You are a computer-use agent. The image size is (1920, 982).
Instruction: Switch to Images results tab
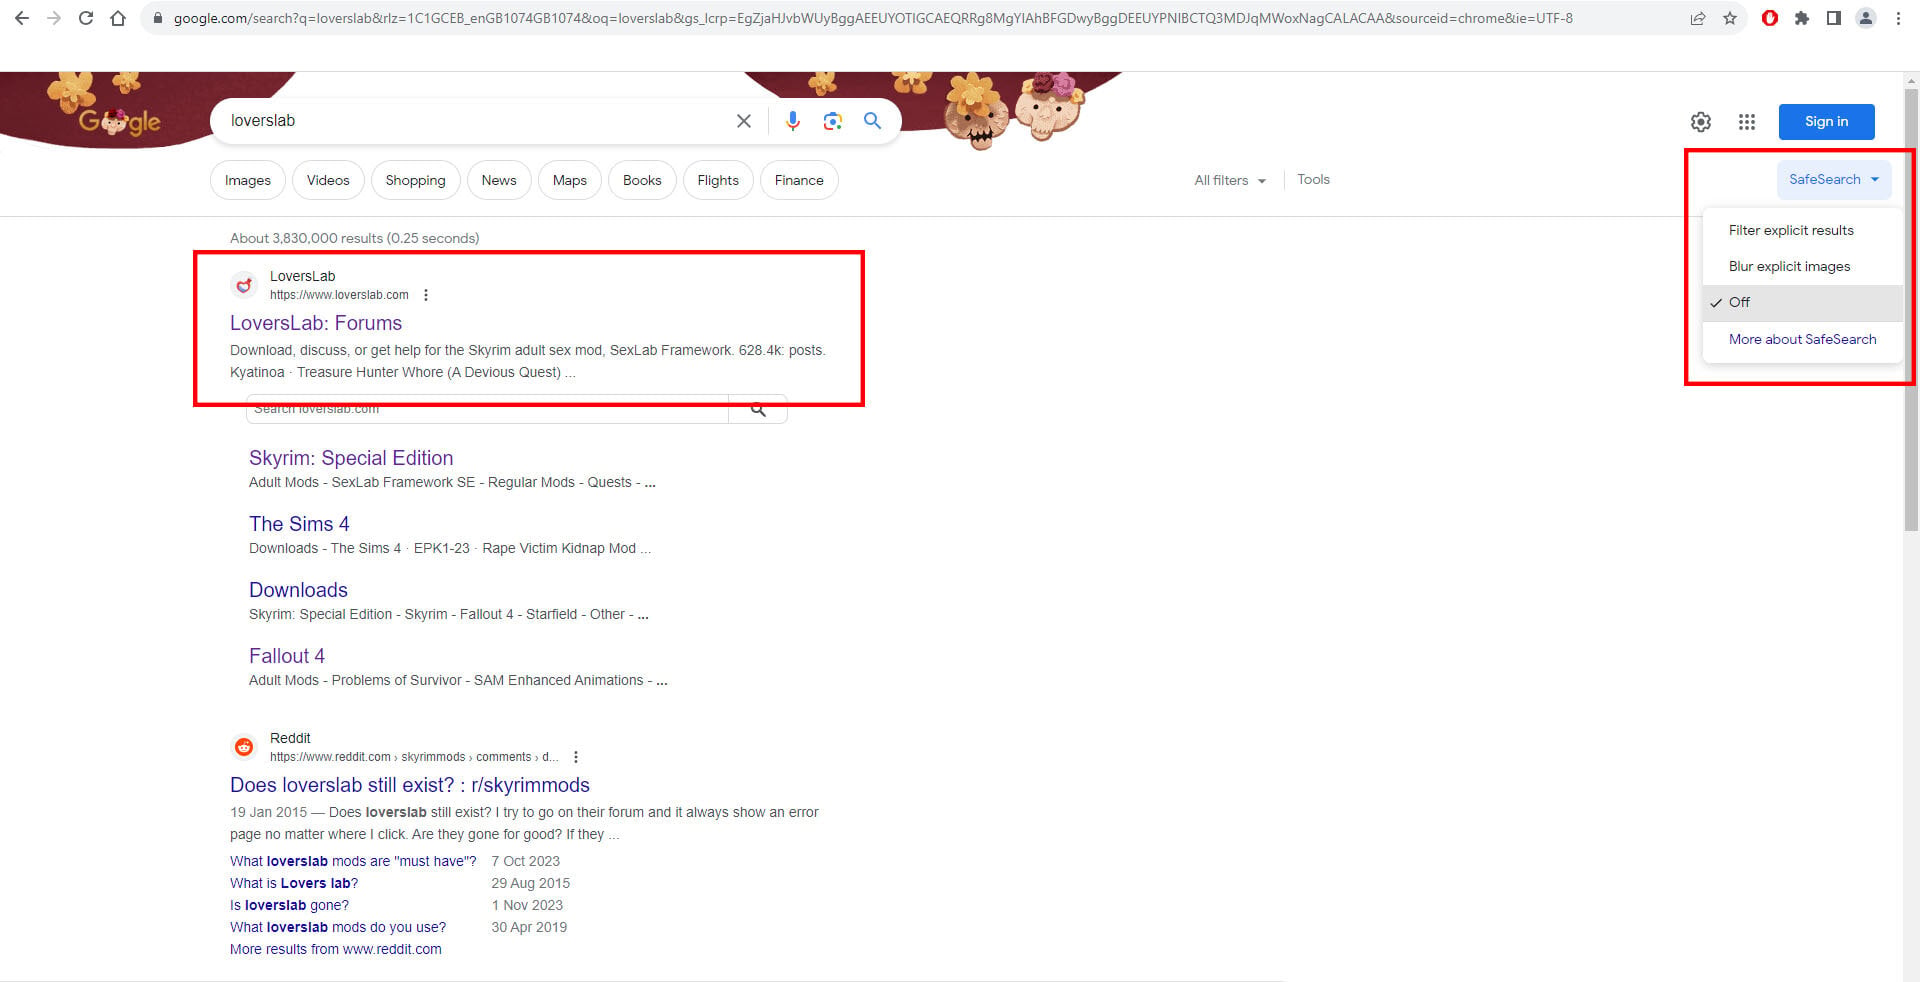[248, 180]
